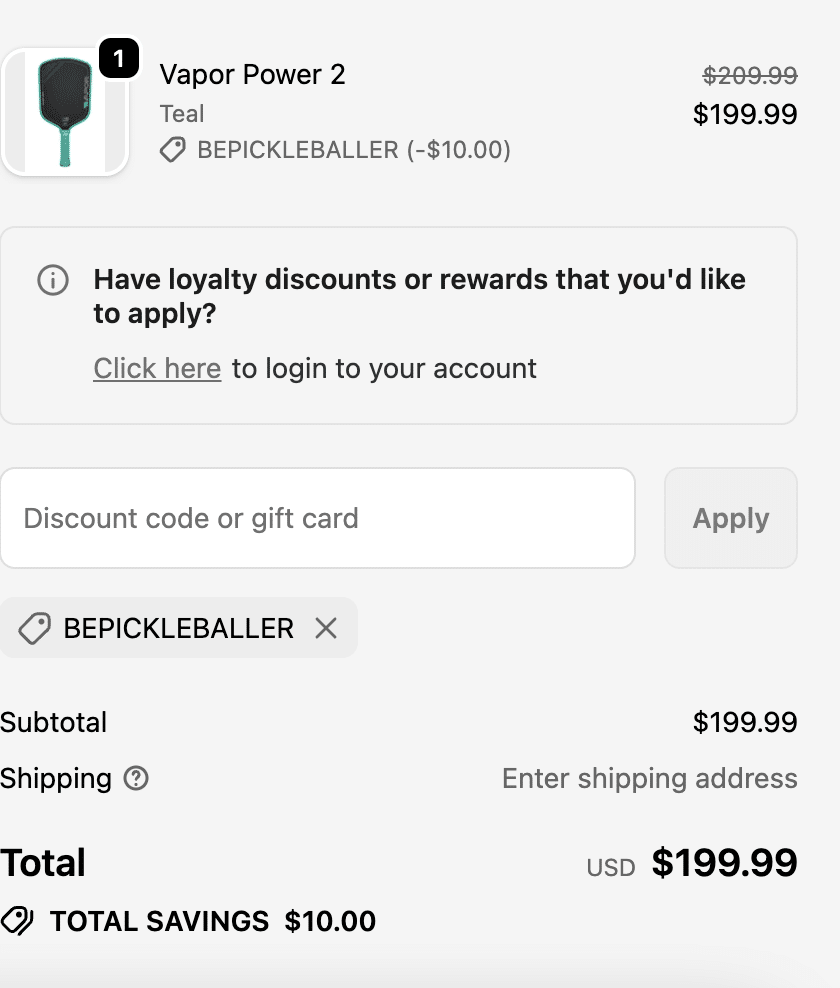Image resolution: width=840 pixels, height=988 pixels.
Task: Click the Subtotal amount of $199.99
Action: (744, 722)
